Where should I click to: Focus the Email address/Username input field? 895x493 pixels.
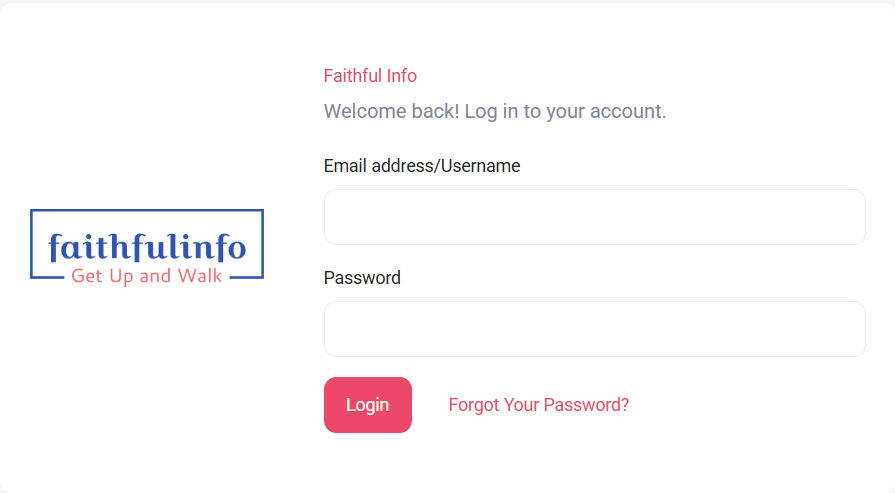tap(594, 217)
